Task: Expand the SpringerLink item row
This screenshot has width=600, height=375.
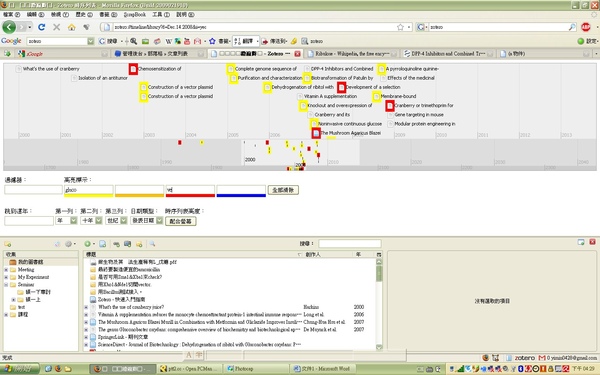Action: point(86,337)
